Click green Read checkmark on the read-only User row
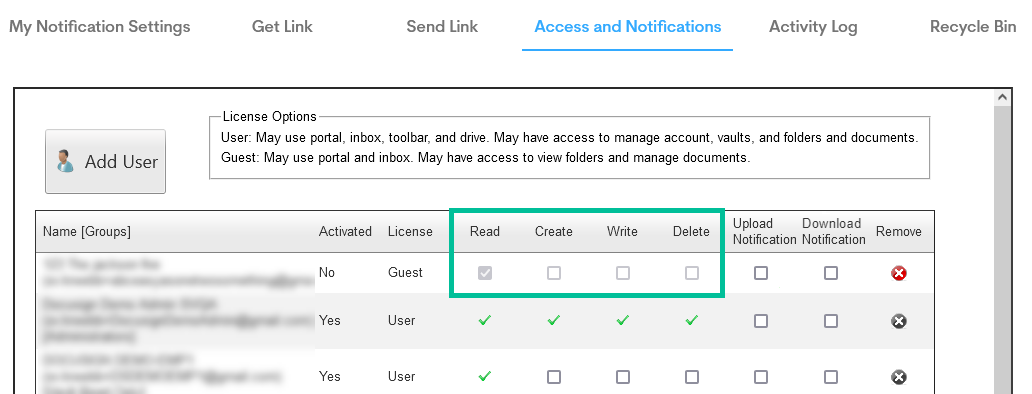This screenshot has width=1032, height=394. [x=485, y=376]
